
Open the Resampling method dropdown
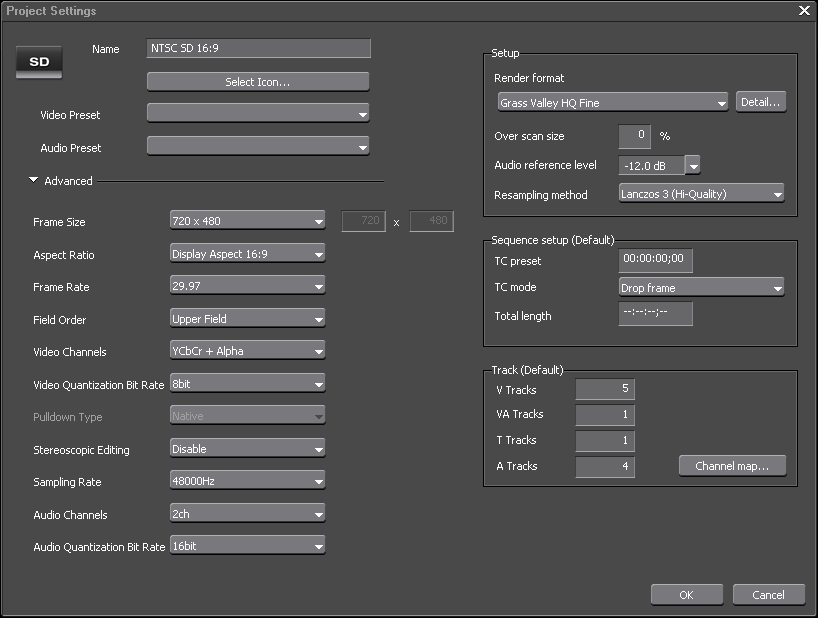pos(701,194)
